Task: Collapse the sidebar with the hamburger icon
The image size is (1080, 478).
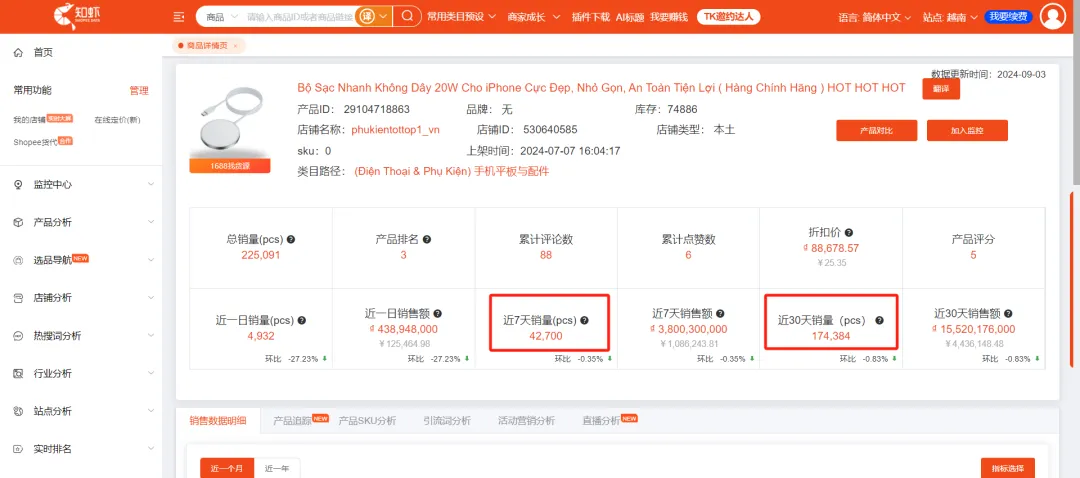Action: coord(178,17)
